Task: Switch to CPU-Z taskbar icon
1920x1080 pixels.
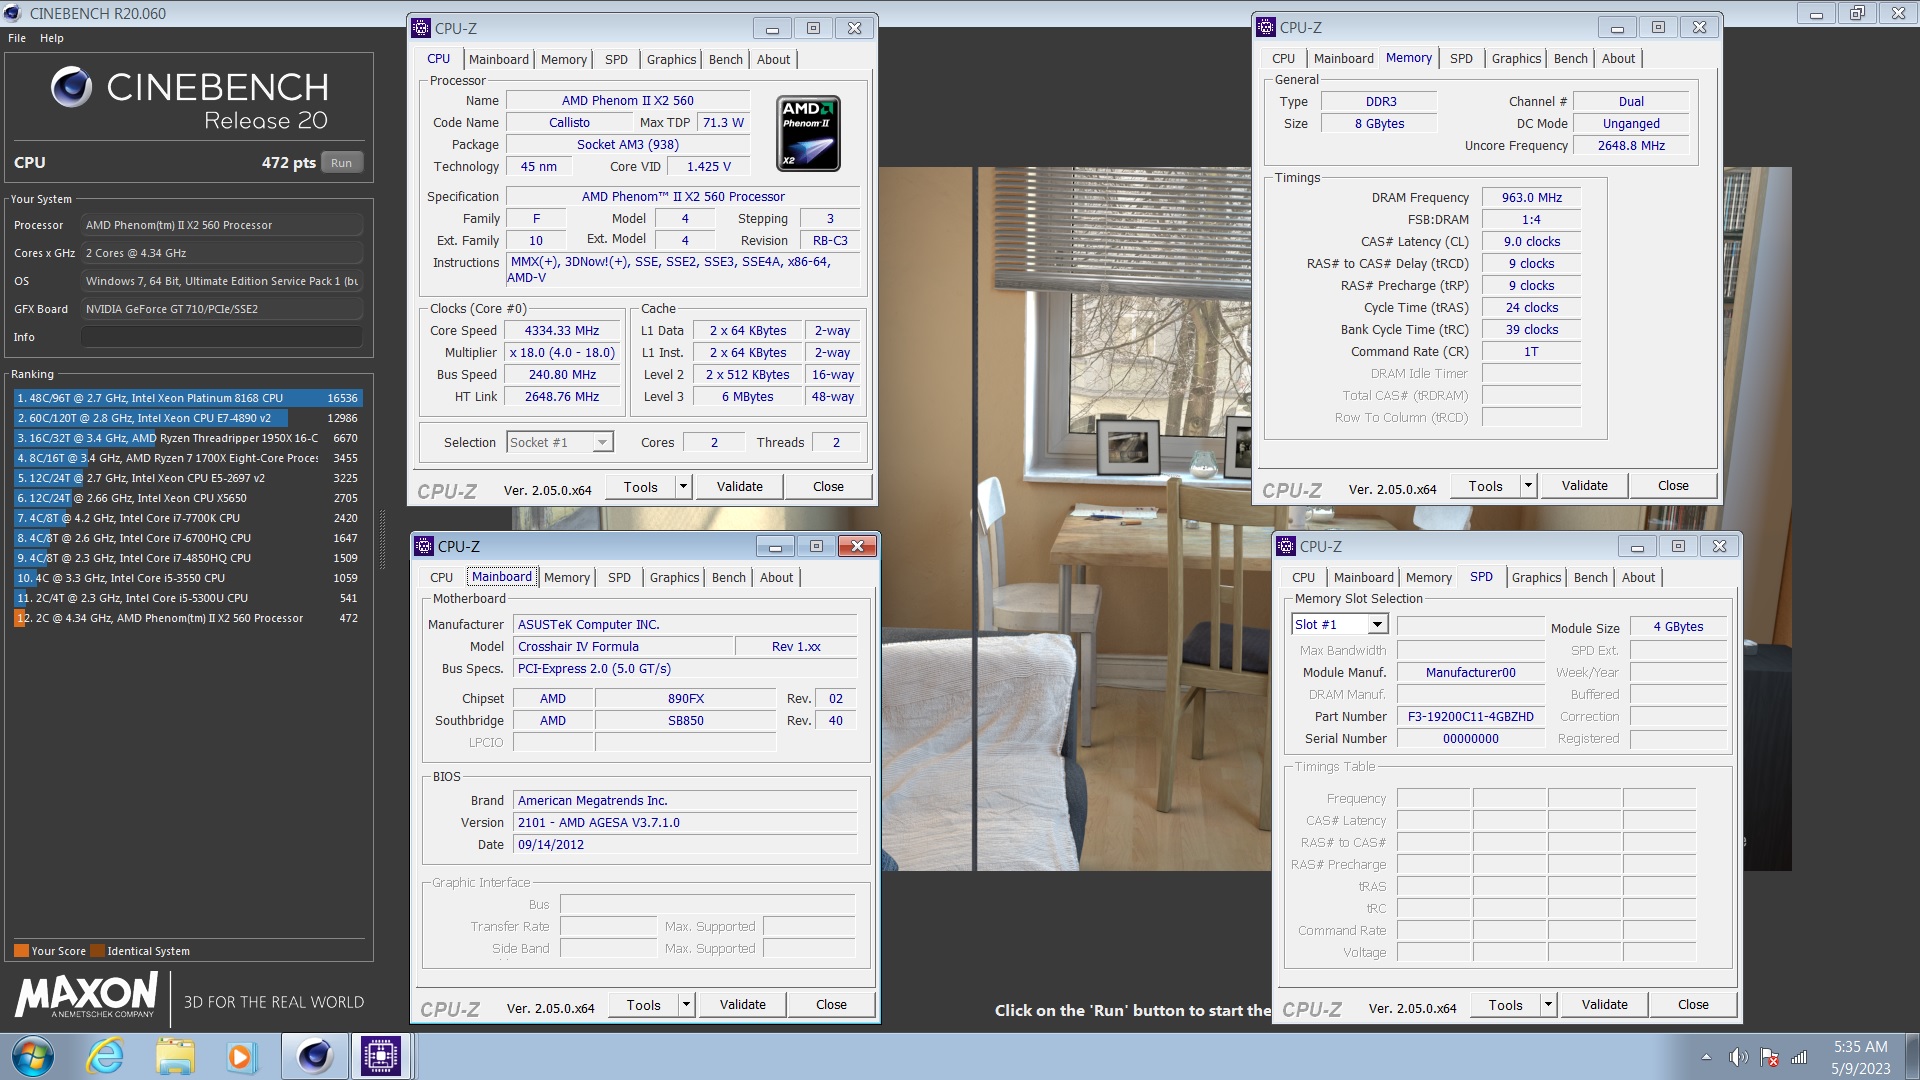Action: 380,1057
